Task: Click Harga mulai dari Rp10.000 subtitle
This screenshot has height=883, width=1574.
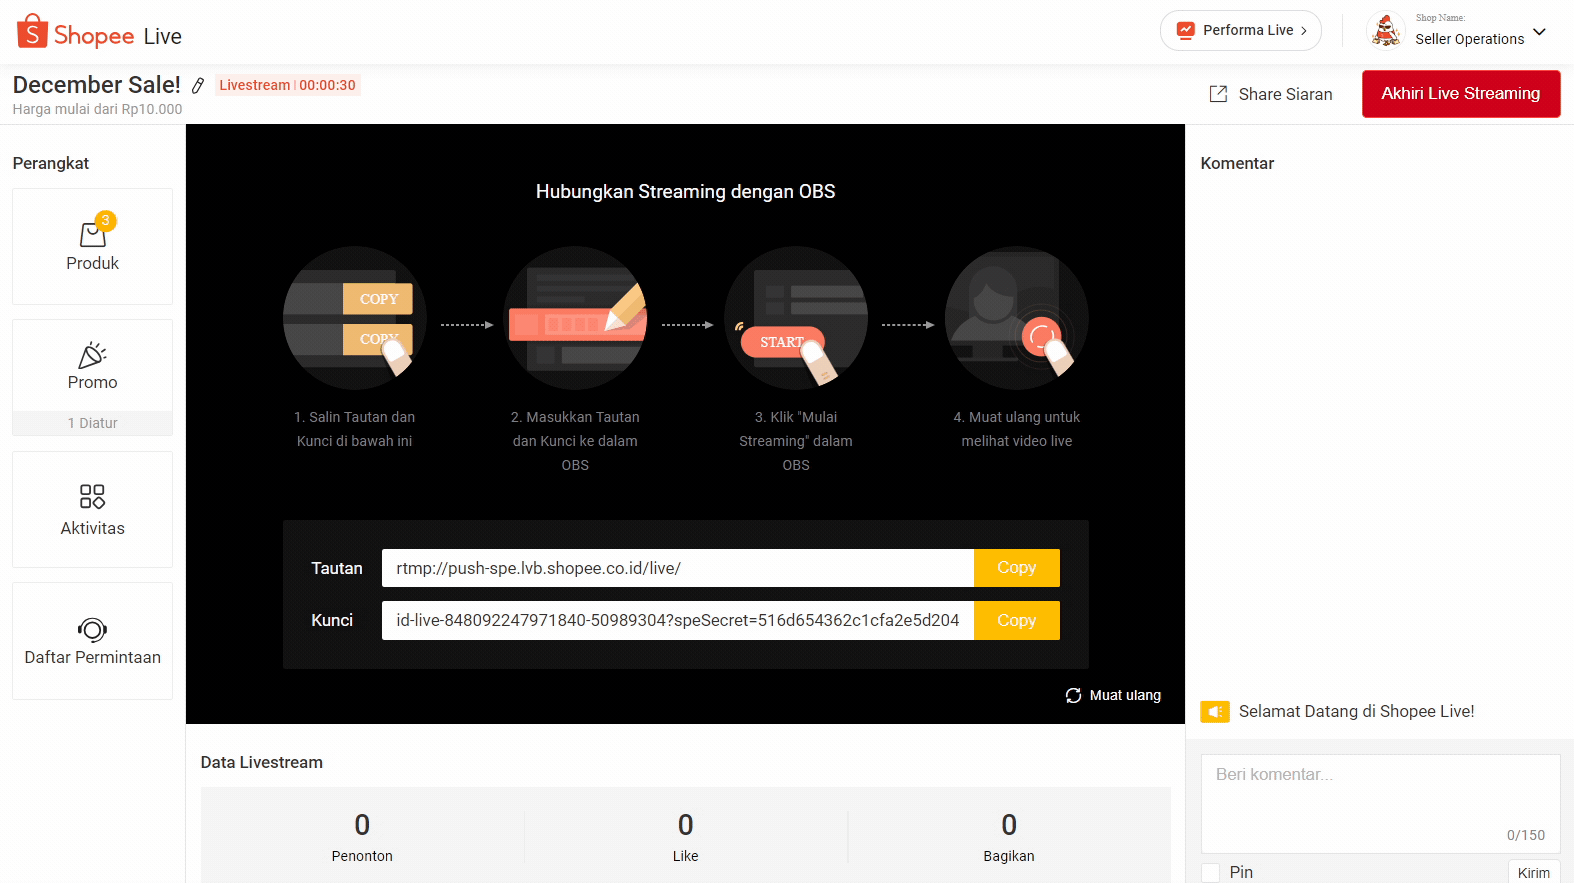Action: tap(97, 109)
